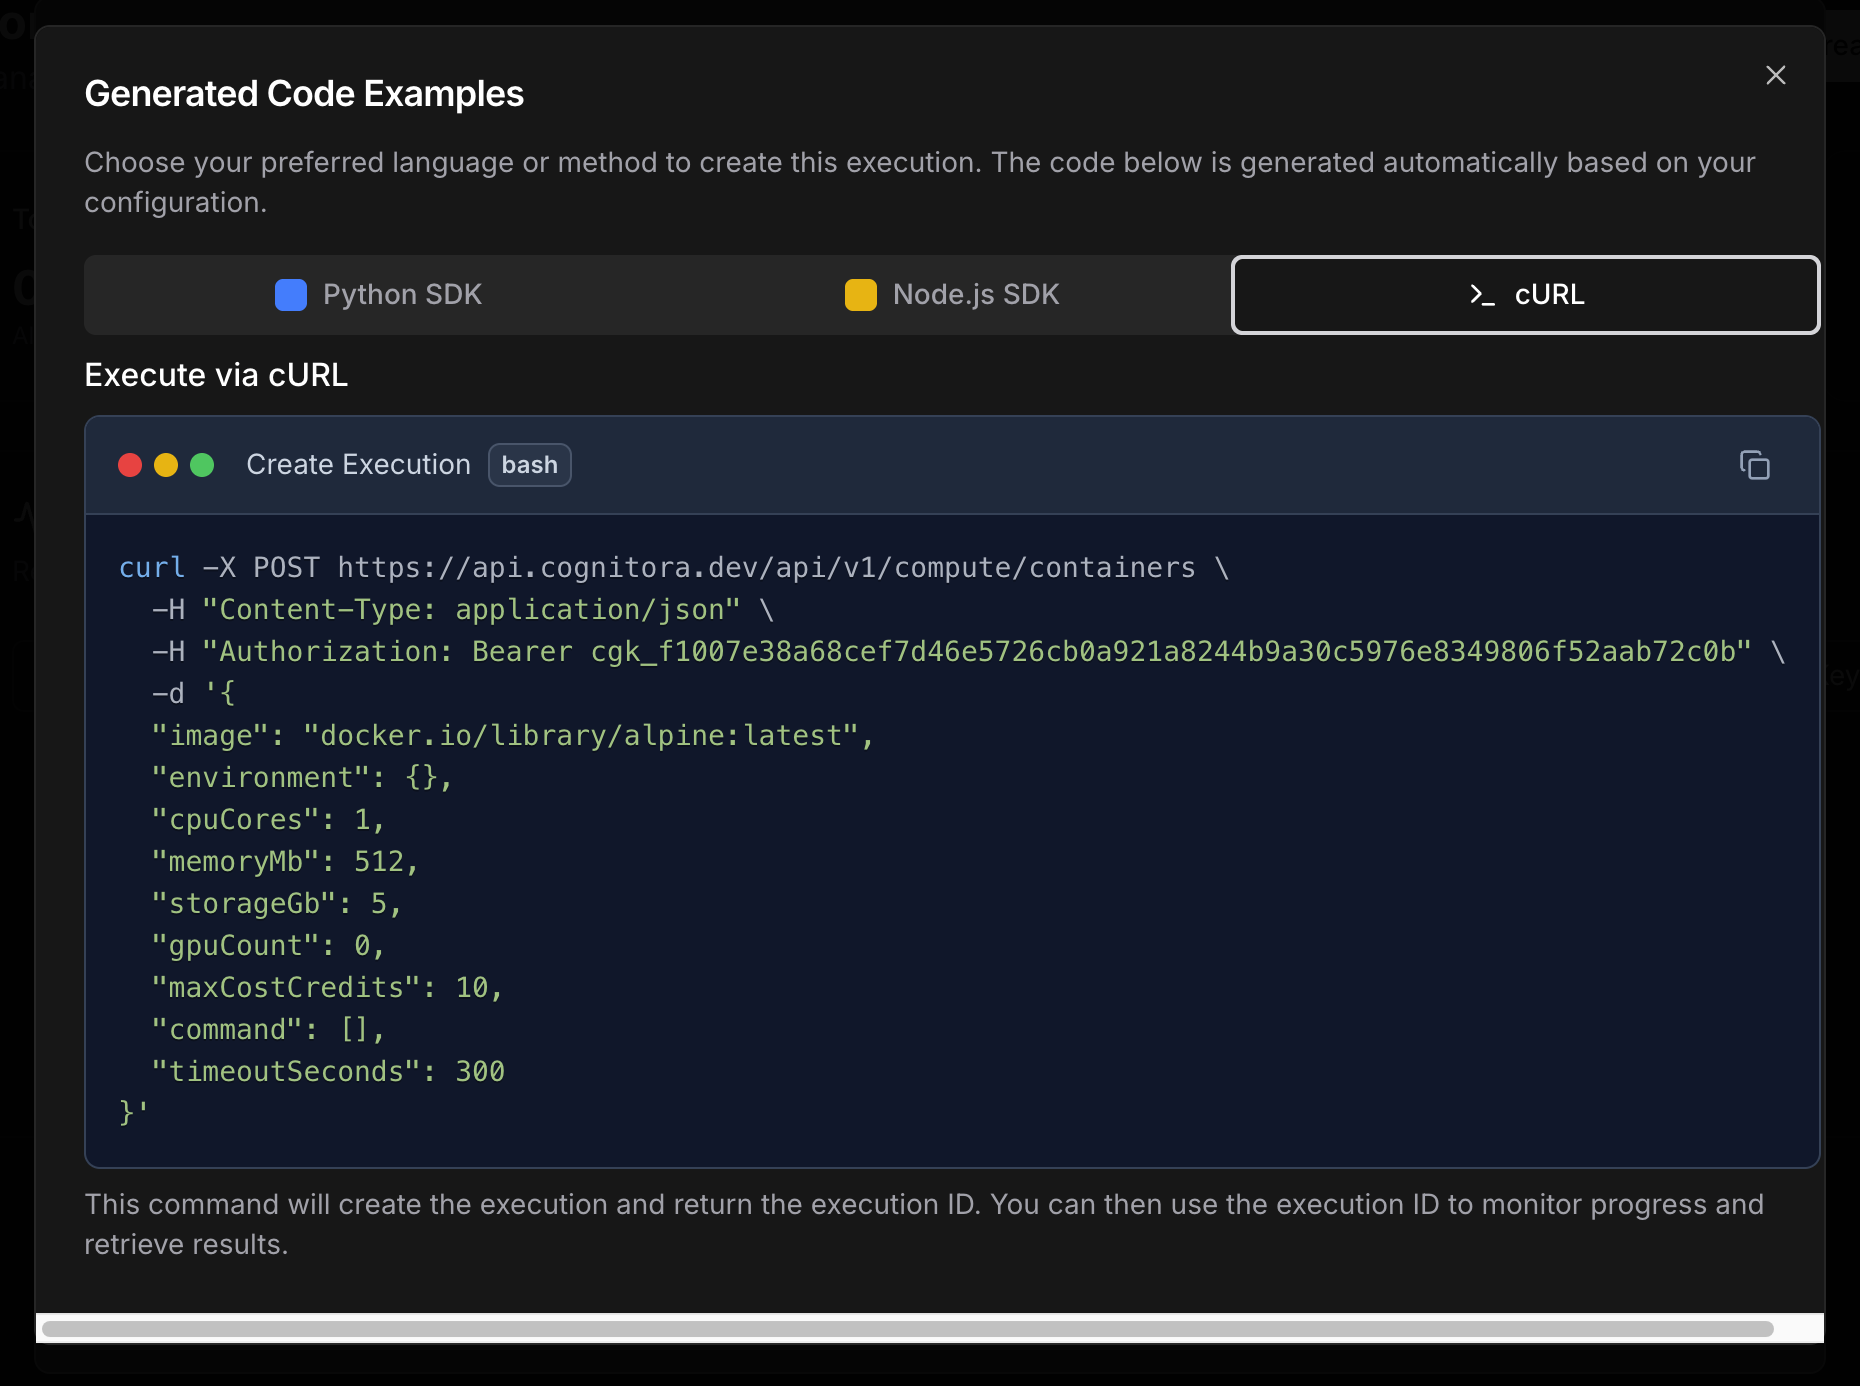The height and width of the screenshot is (1386, 1860).
Task: Switch to the Node.js SDK tab
Action: 975,295
